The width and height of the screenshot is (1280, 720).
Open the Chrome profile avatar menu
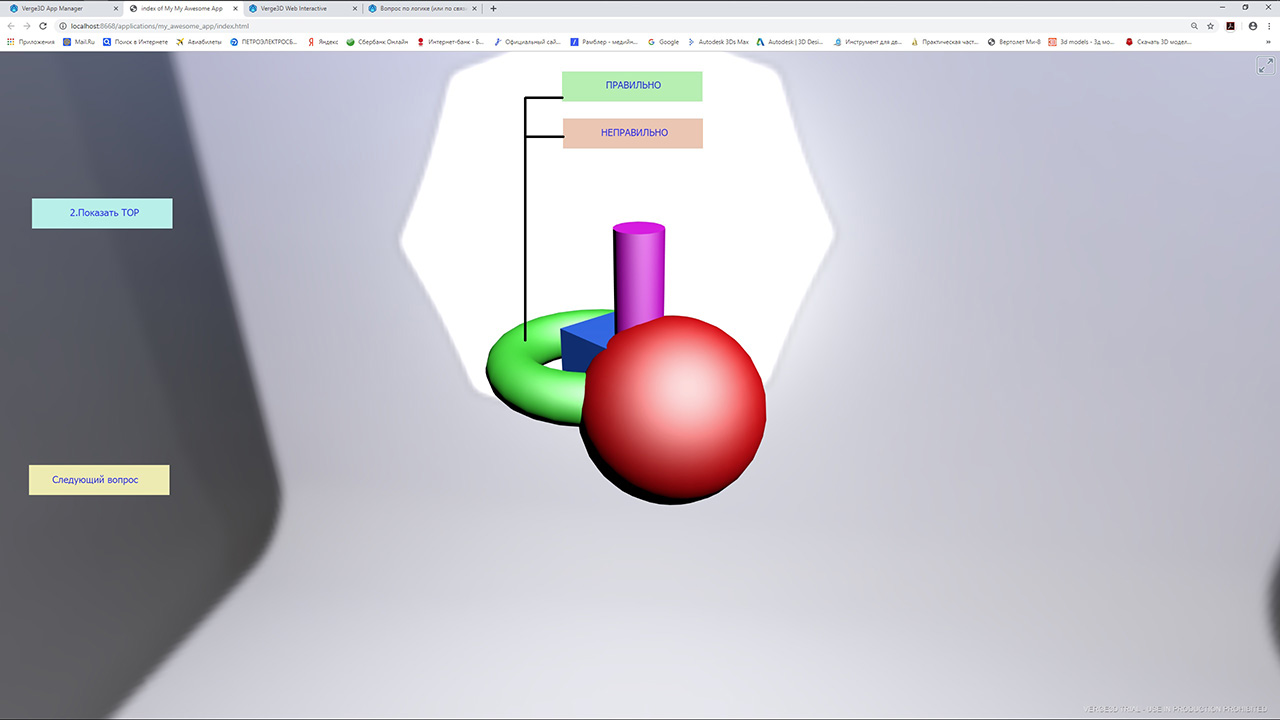tap(1253, 26)
